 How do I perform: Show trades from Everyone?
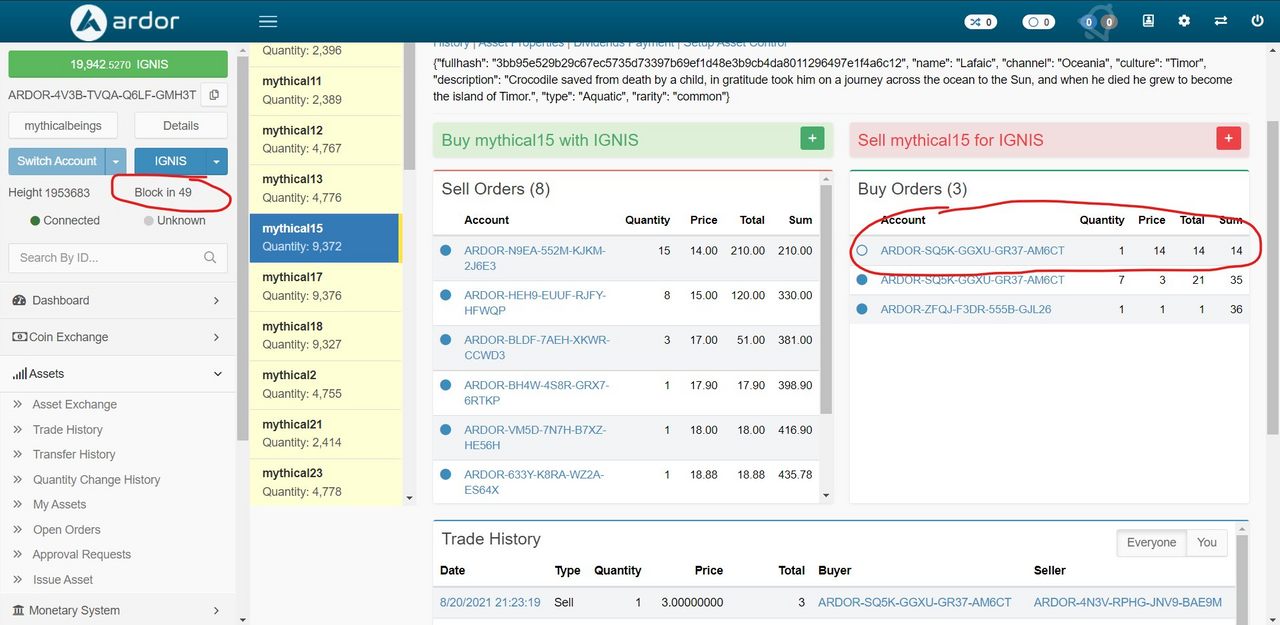coord(1151,542)
